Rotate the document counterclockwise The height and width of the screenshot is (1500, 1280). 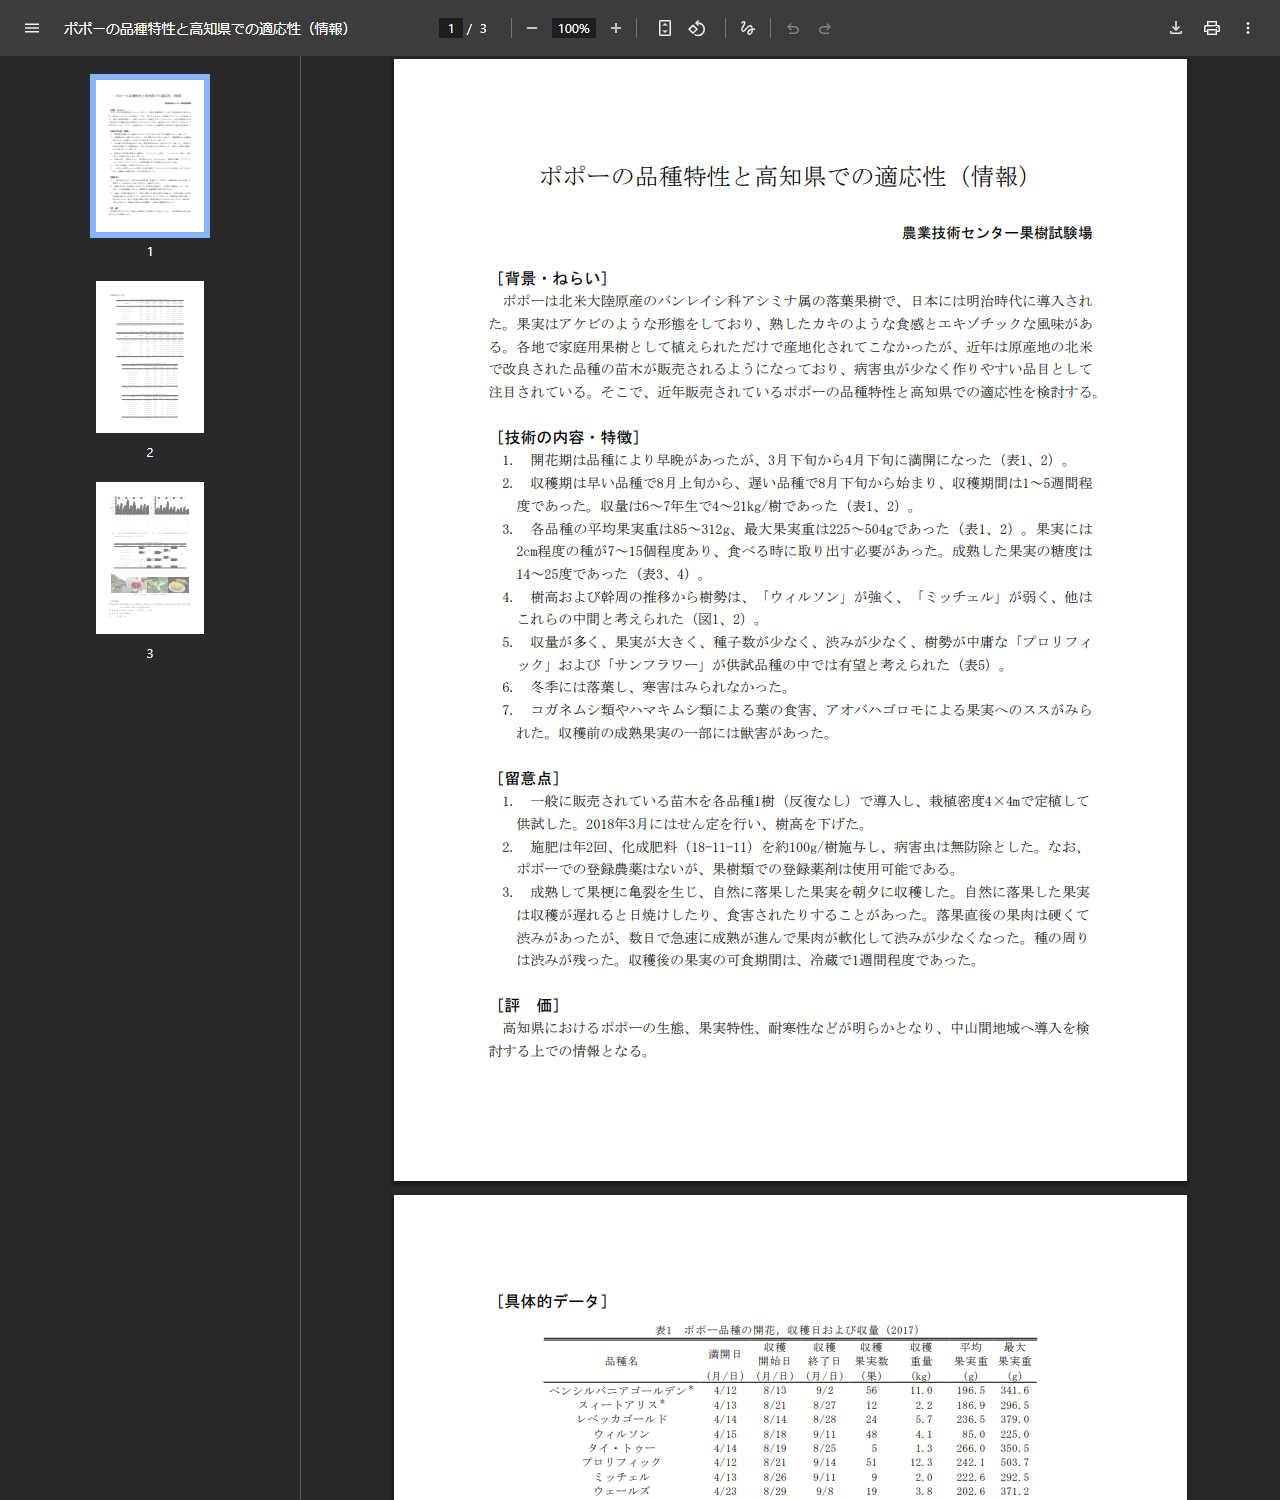[697, 28]
